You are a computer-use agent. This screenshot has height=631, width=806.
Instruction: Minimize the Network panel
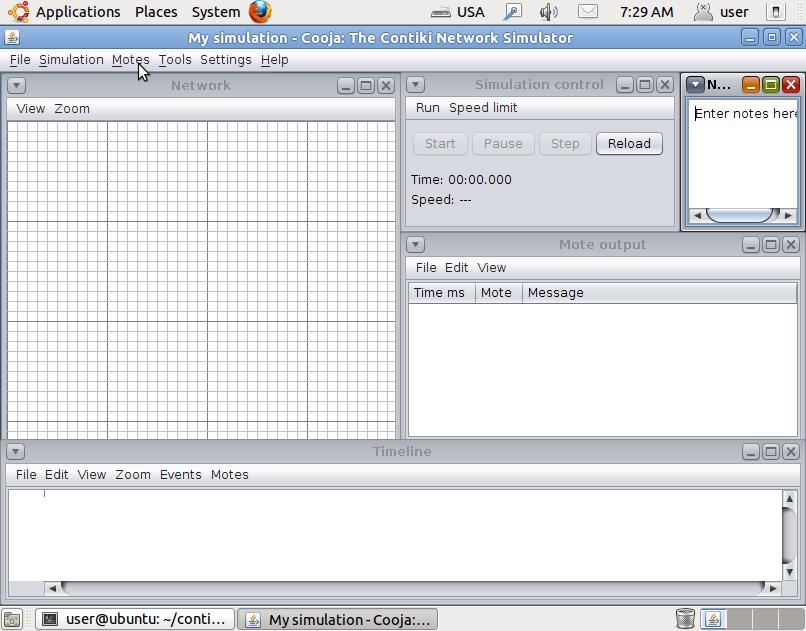pyautogui.click(x=346, y=85)
